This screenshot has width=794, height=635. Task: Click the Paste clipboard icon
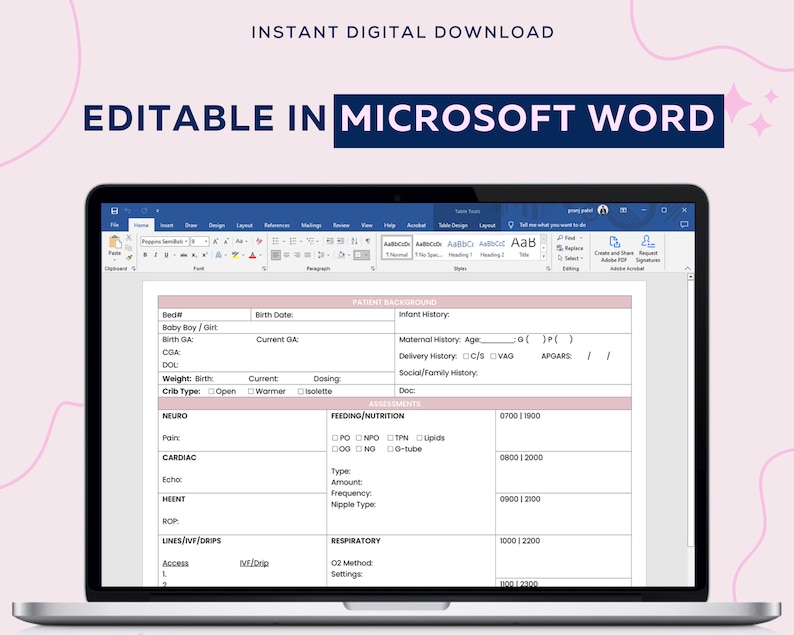click(115, 243)
